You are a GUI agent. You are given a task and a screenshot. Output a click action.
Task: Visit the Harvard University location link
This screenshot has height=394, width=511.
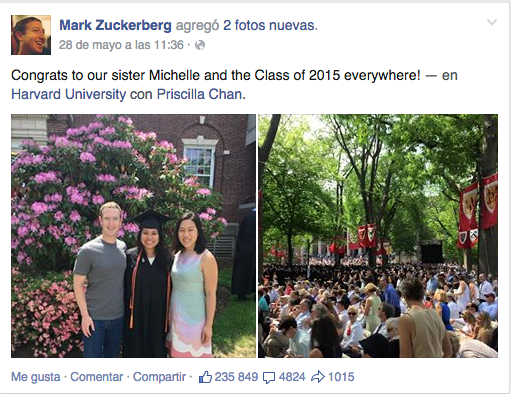pos(69,94)
